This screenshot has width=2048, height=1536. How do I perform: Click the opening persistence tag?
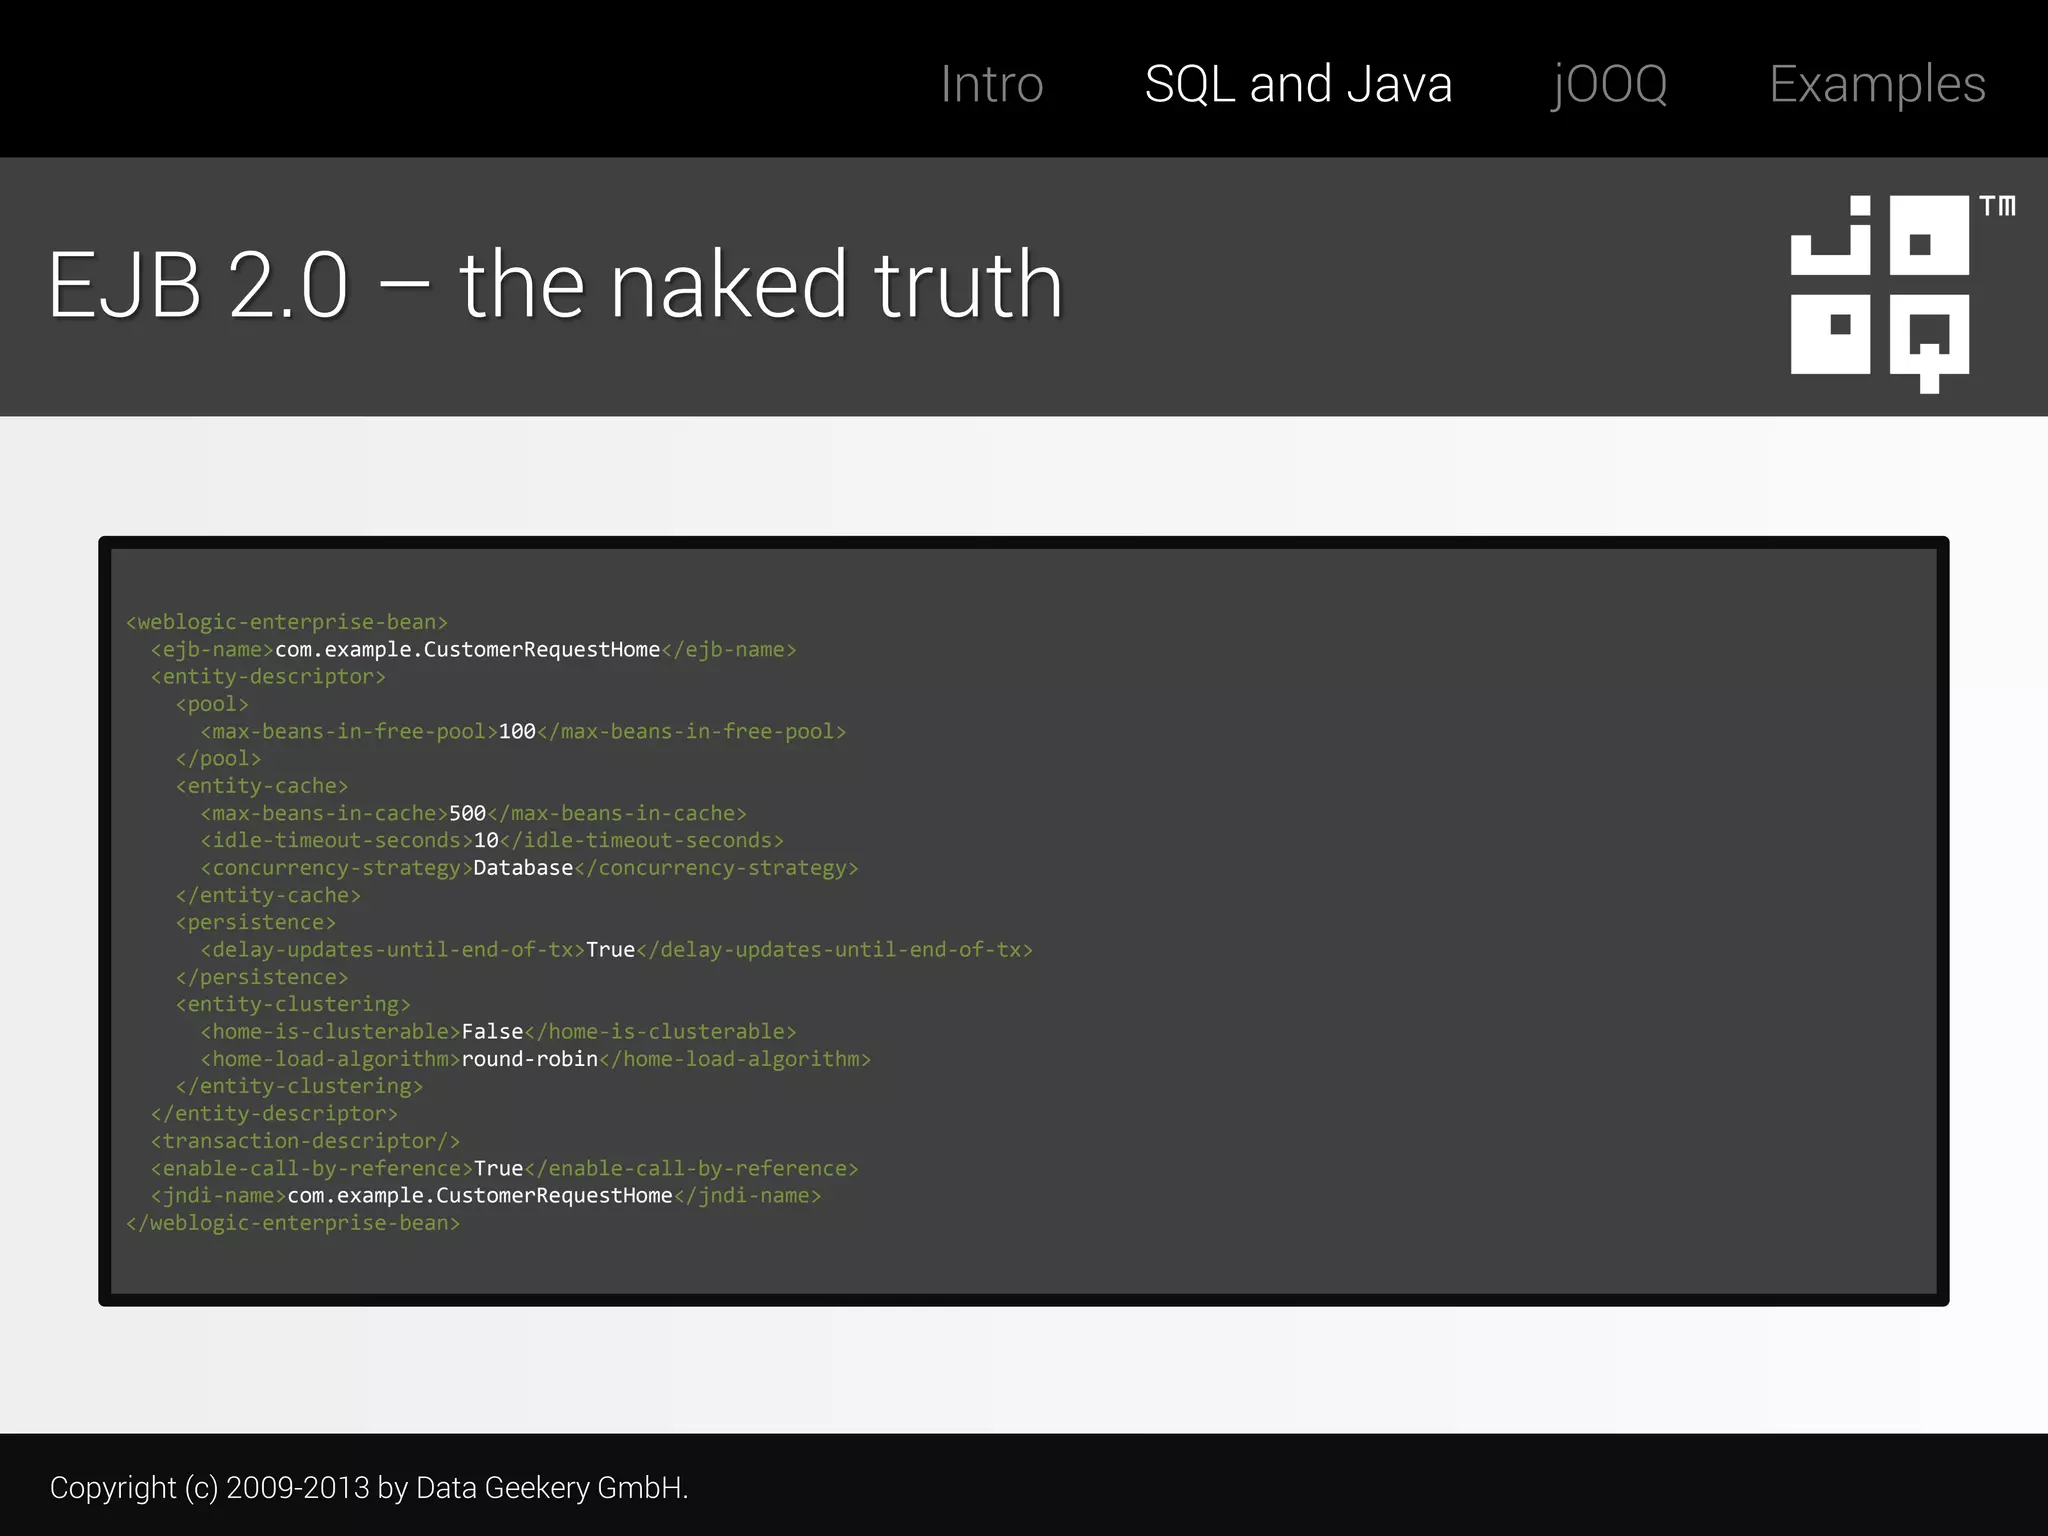pyautogui.click(x=256, y=923)
